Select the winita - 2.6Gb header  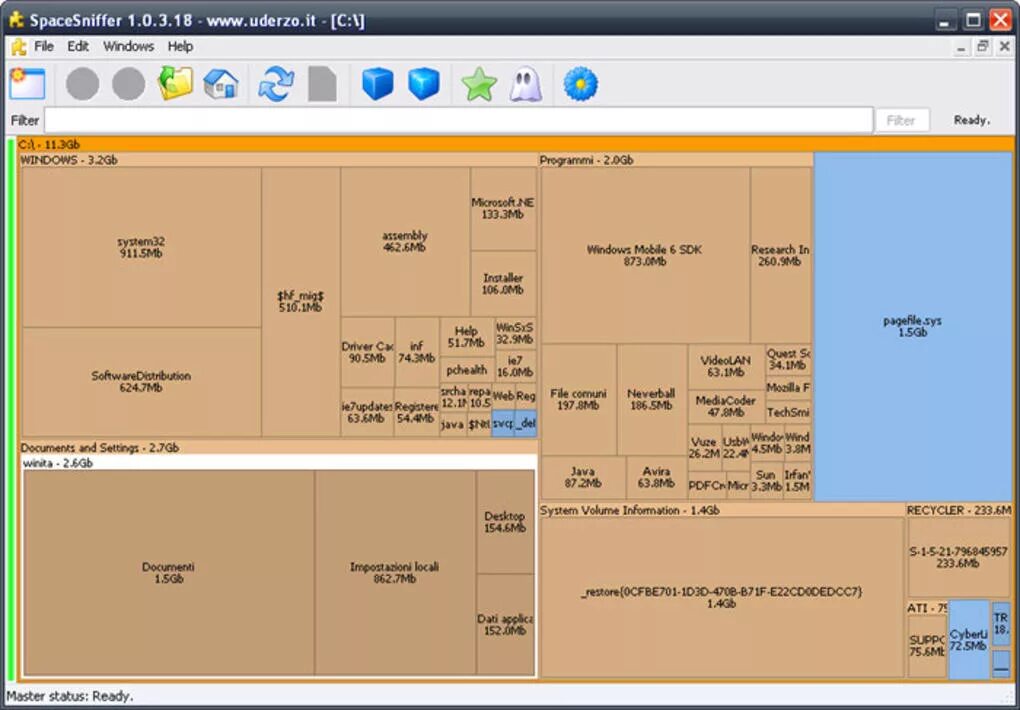(278, 463)
